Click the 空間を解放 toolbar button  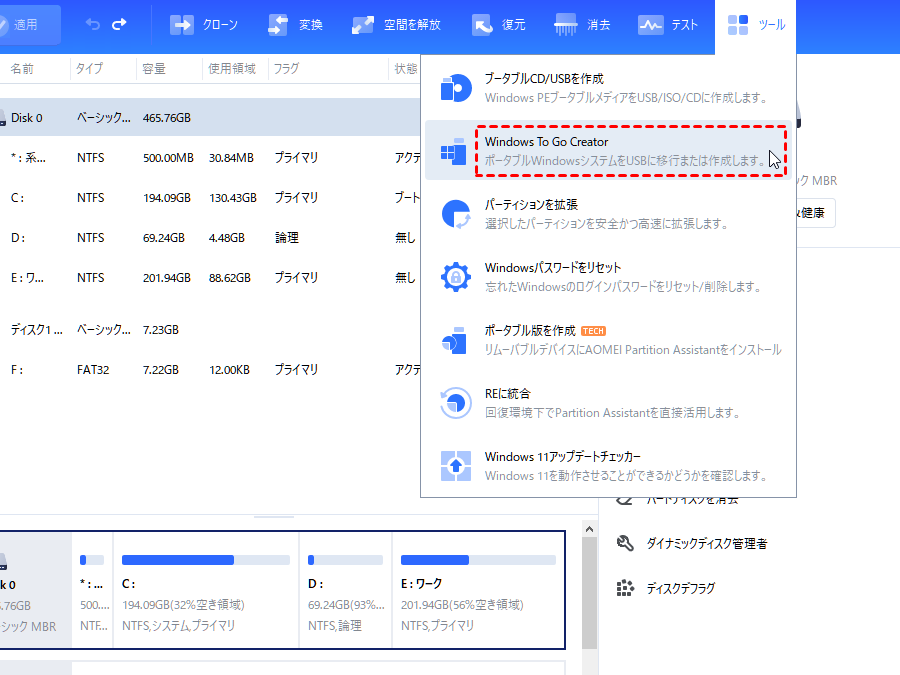tap(396, 25)
